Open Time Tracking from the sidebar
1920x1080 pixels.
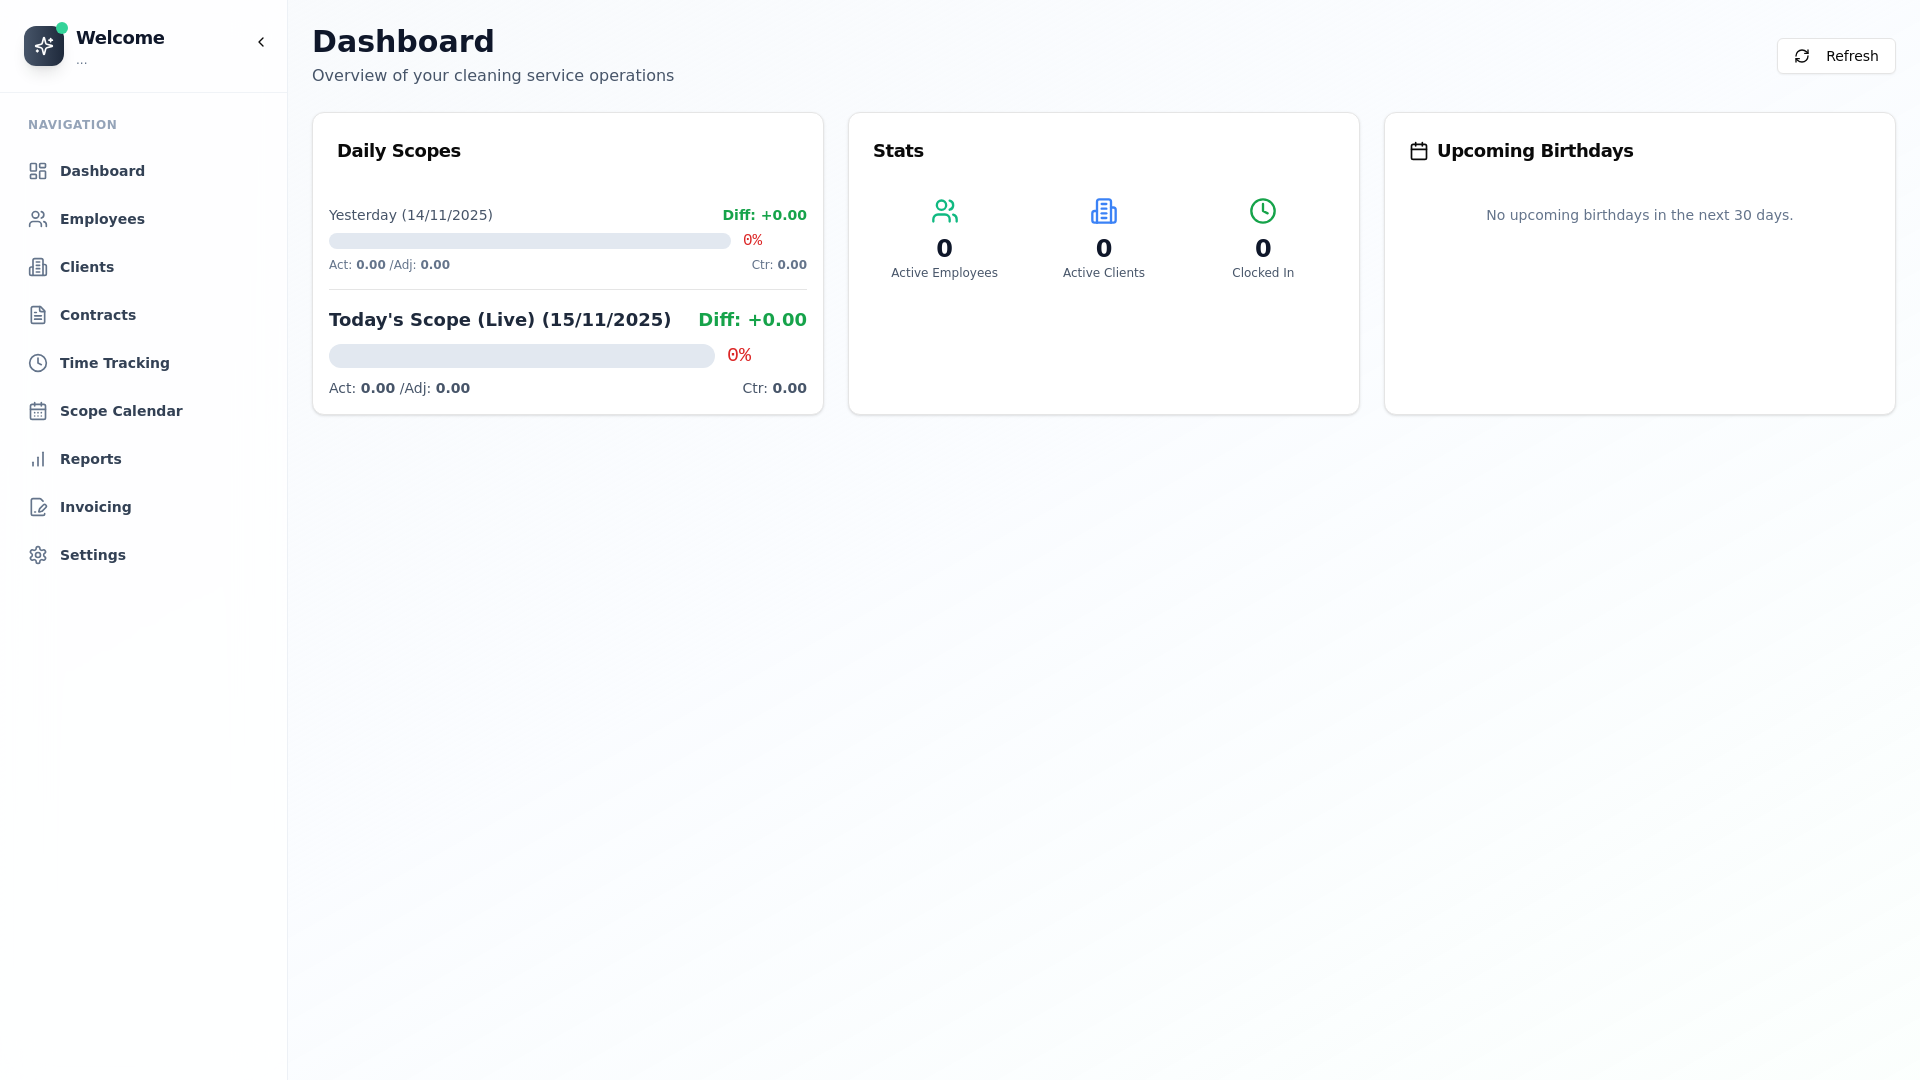click(143, 363)
